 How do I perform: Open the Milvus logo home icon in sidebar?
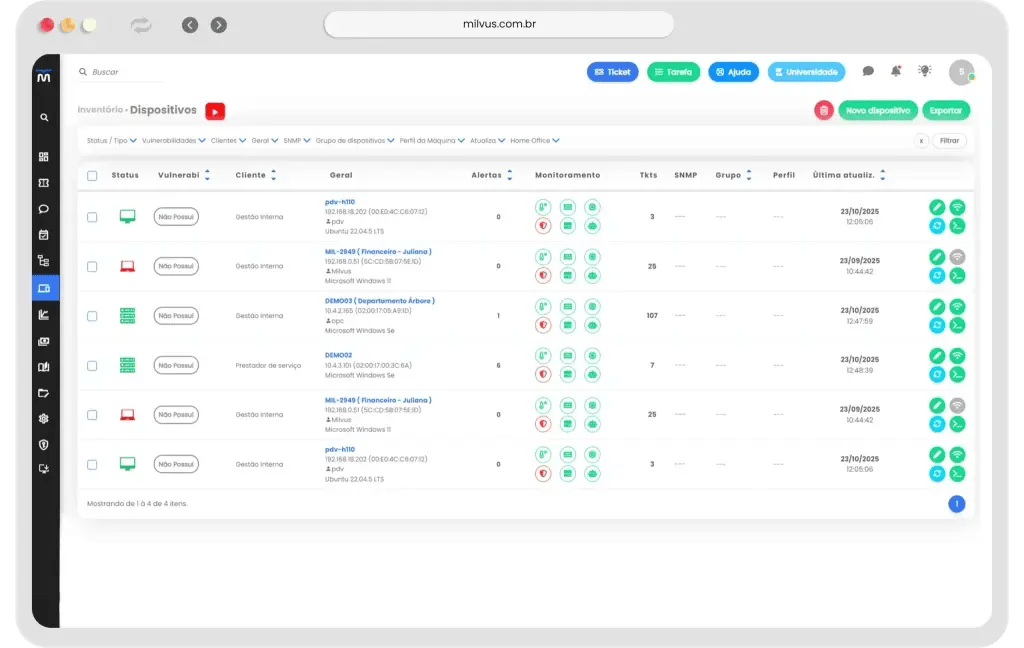coord(44,77)
